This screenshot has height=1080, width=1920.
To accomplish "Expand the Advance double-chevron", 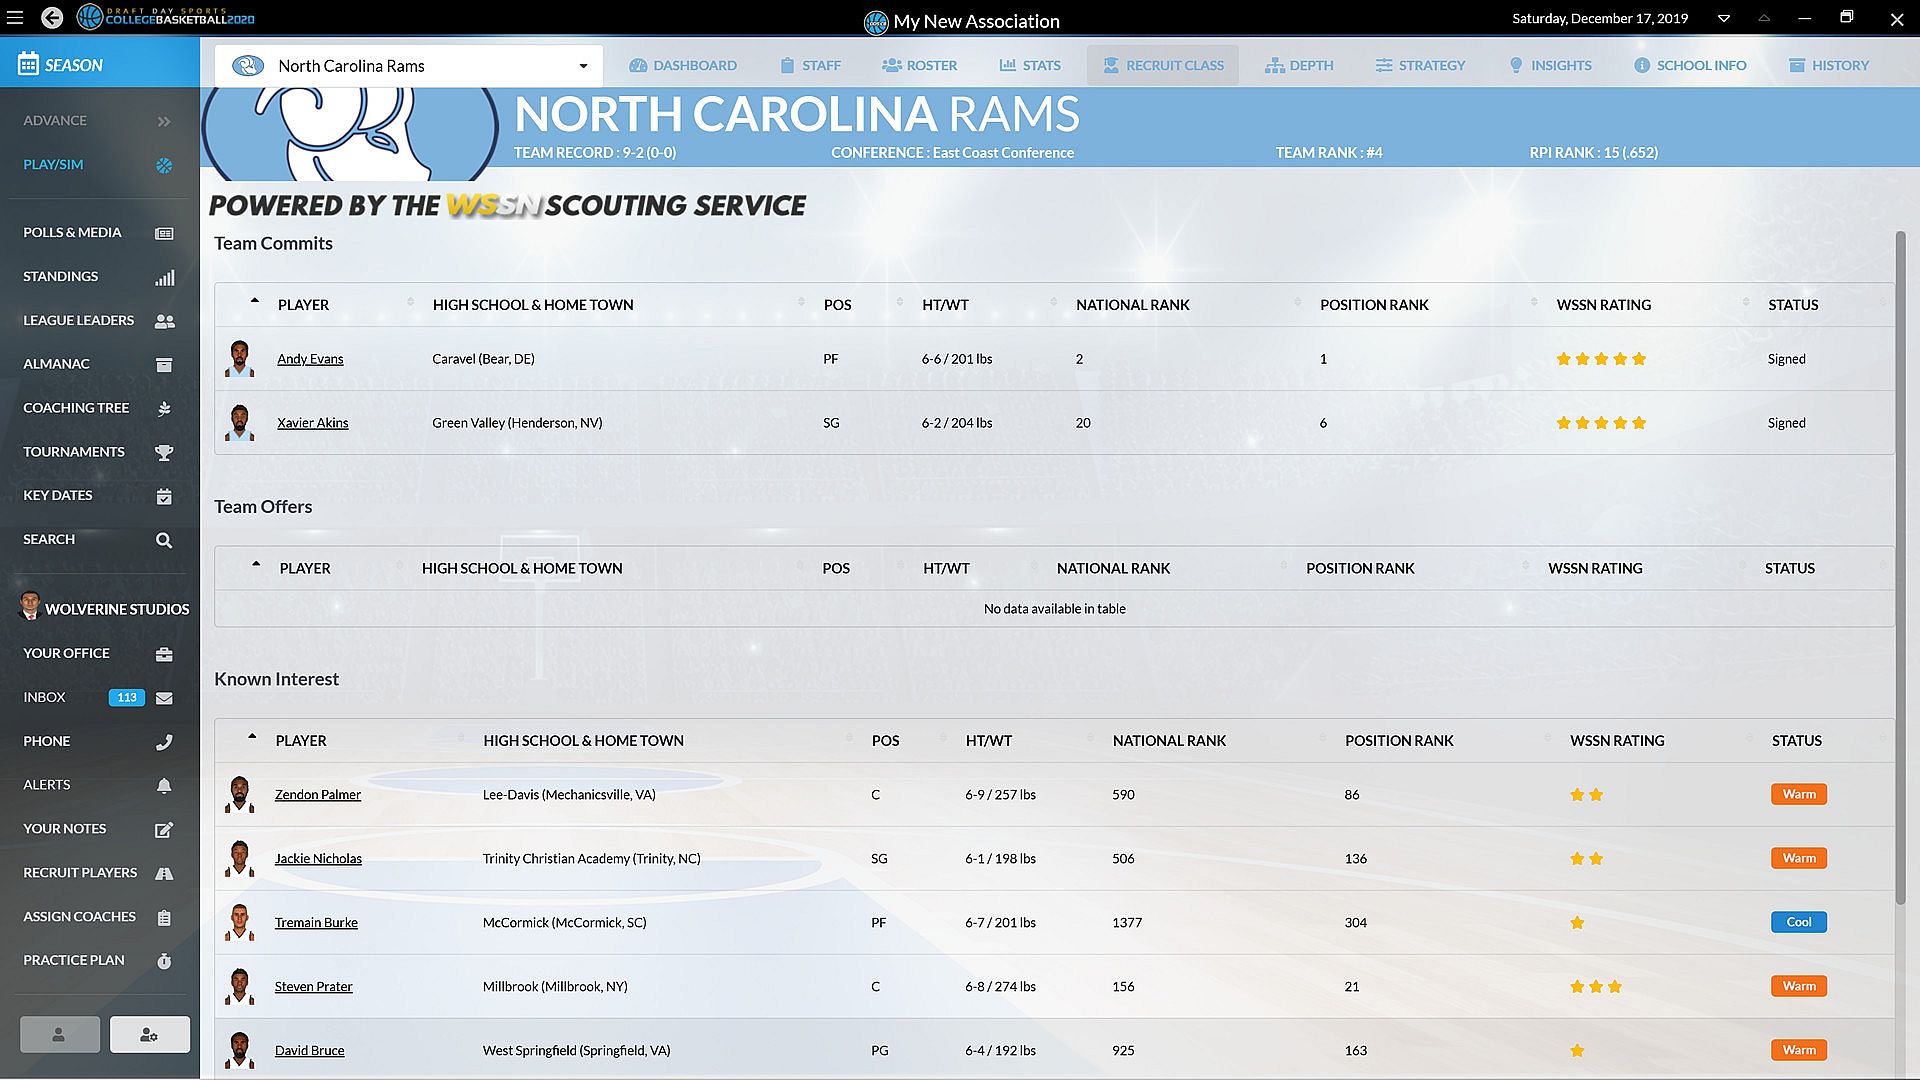I will tap(164, 121).
